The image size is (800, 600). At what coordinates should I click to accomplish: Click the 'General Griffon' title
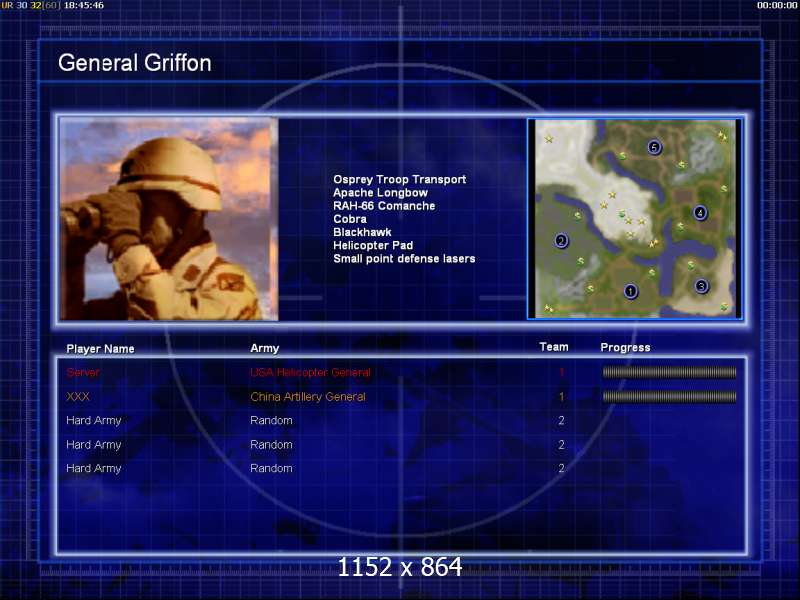[135, 63]
